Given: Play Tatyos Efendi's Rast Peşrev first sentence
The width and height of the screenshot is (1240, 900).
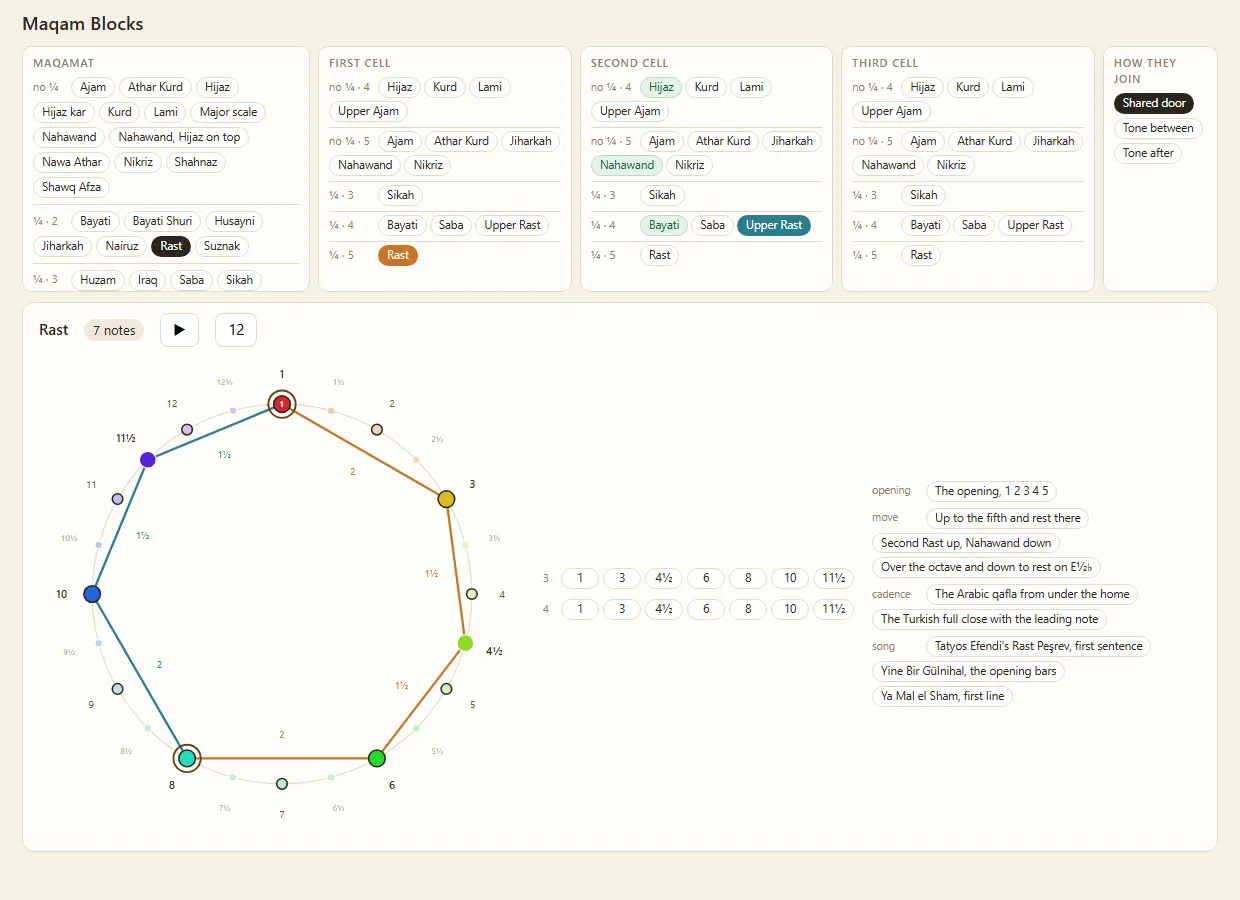Looking at the screenshot, I should tap(1039, 646).
